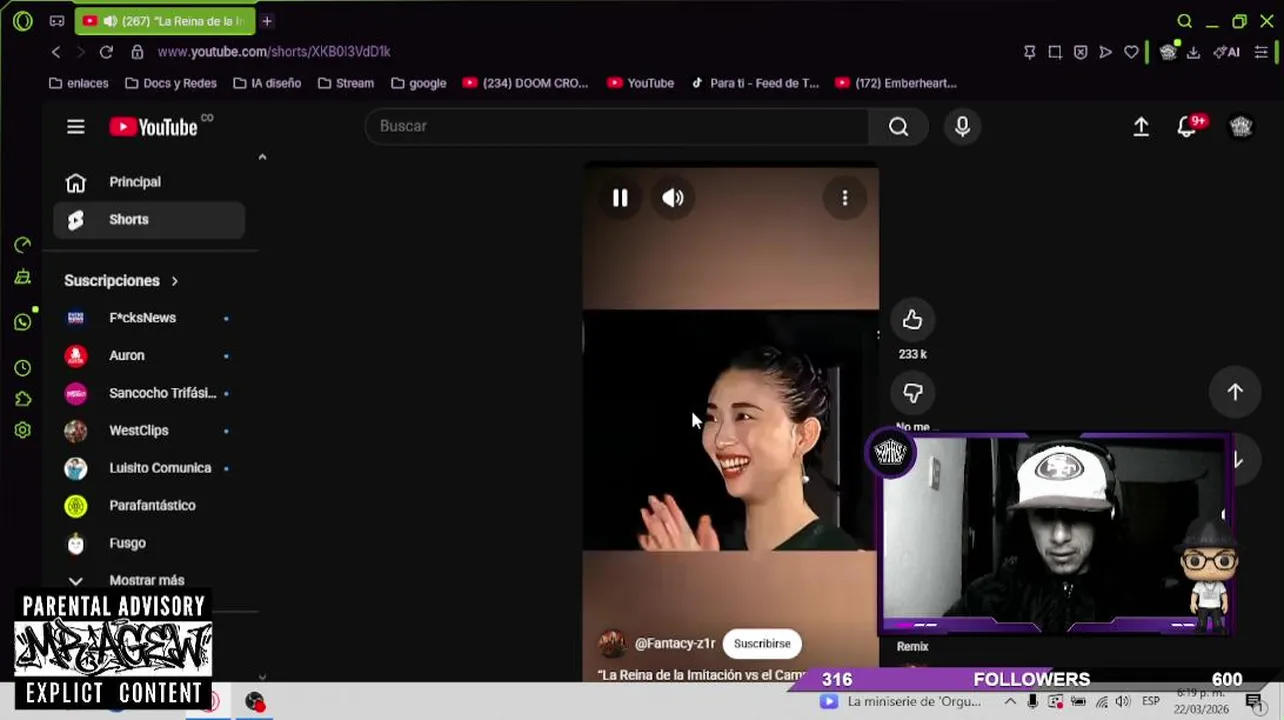Viewport: 1284px width, 720px height.
Task: Open the google bookmarks folder
Action: coord(418,83)
